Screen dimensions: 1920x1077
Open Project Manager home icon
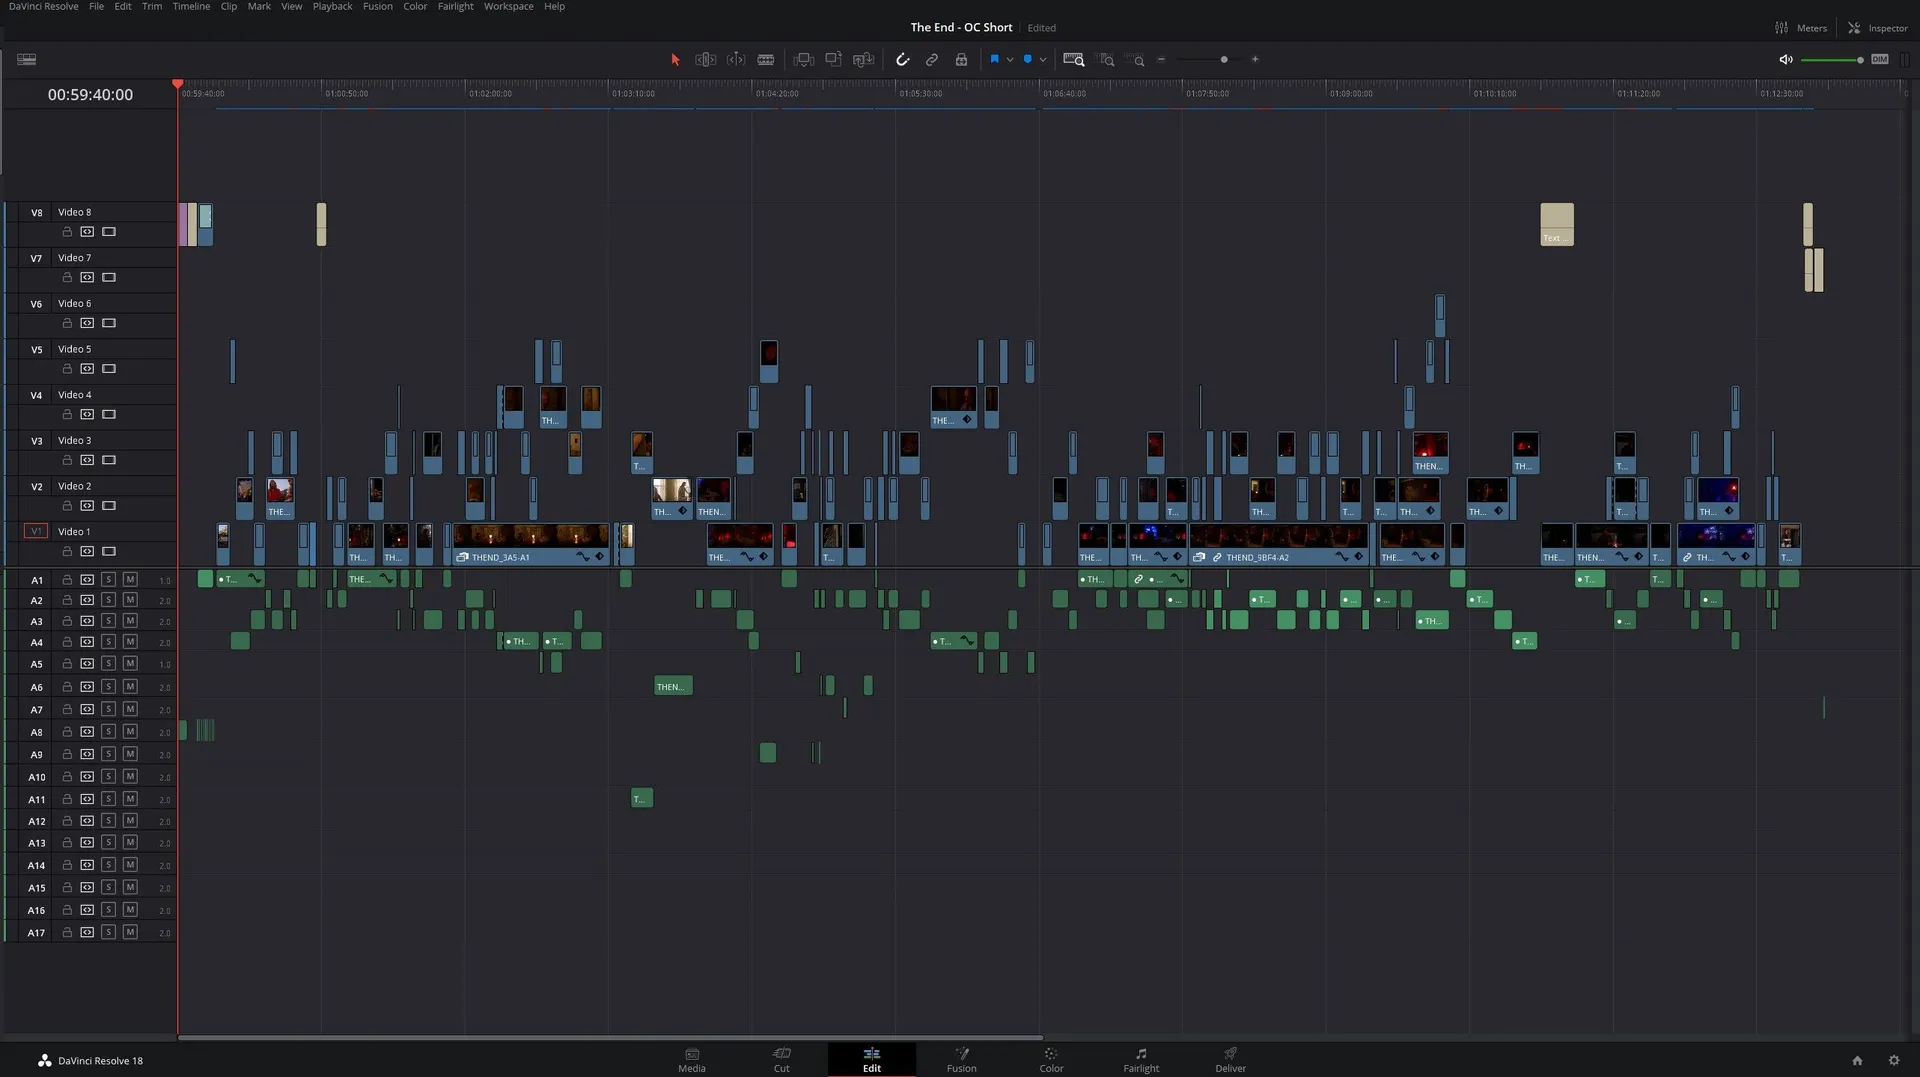[1857, 1061]
